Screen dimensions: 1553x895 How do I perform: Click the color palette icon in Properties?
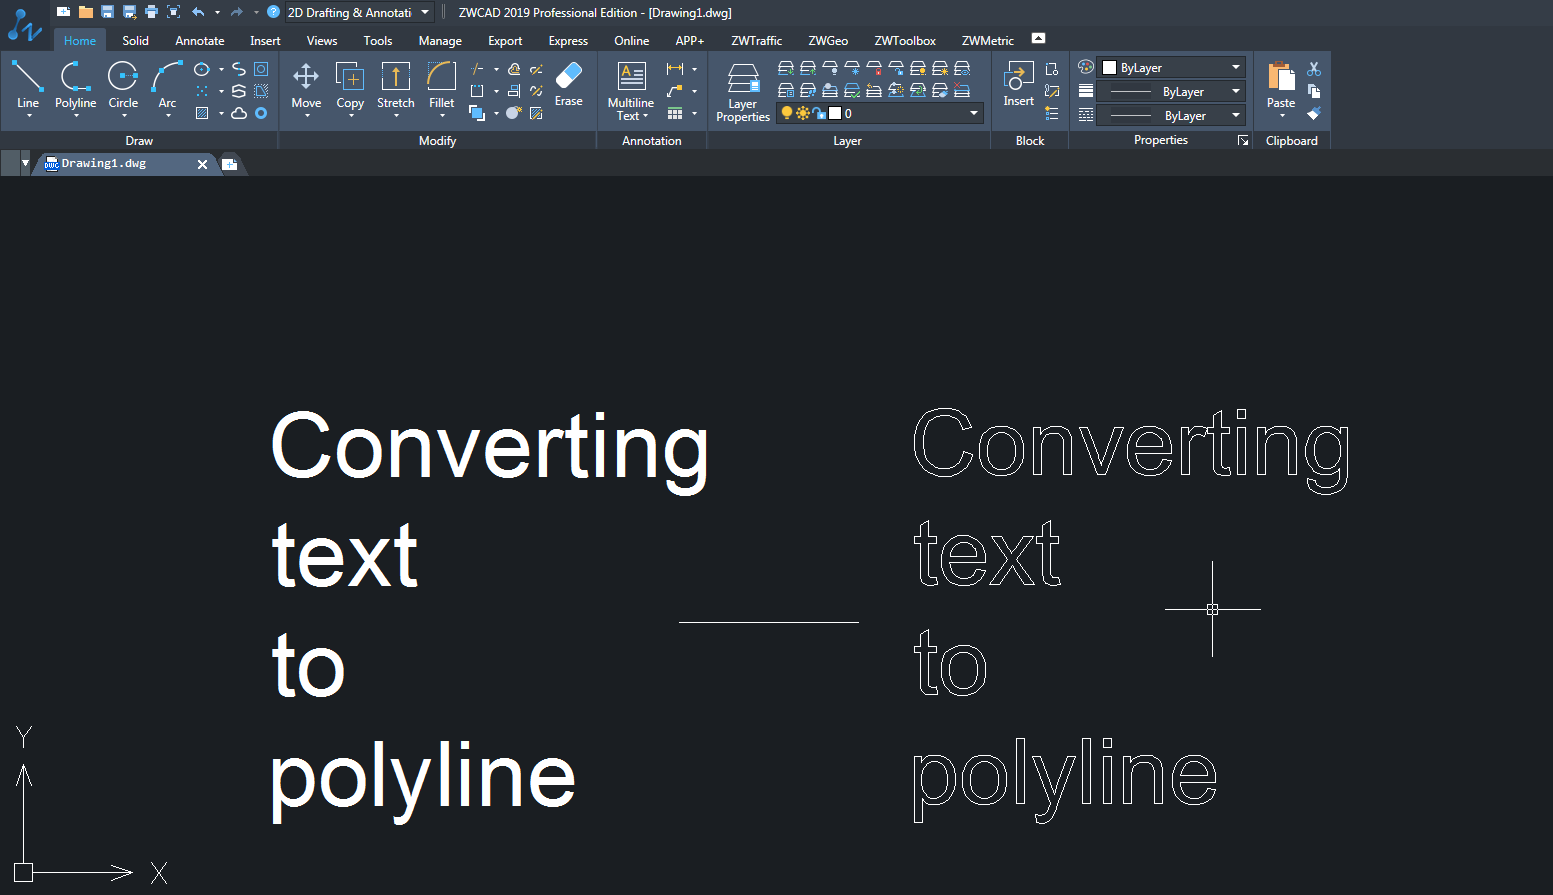pos(1086,67)
